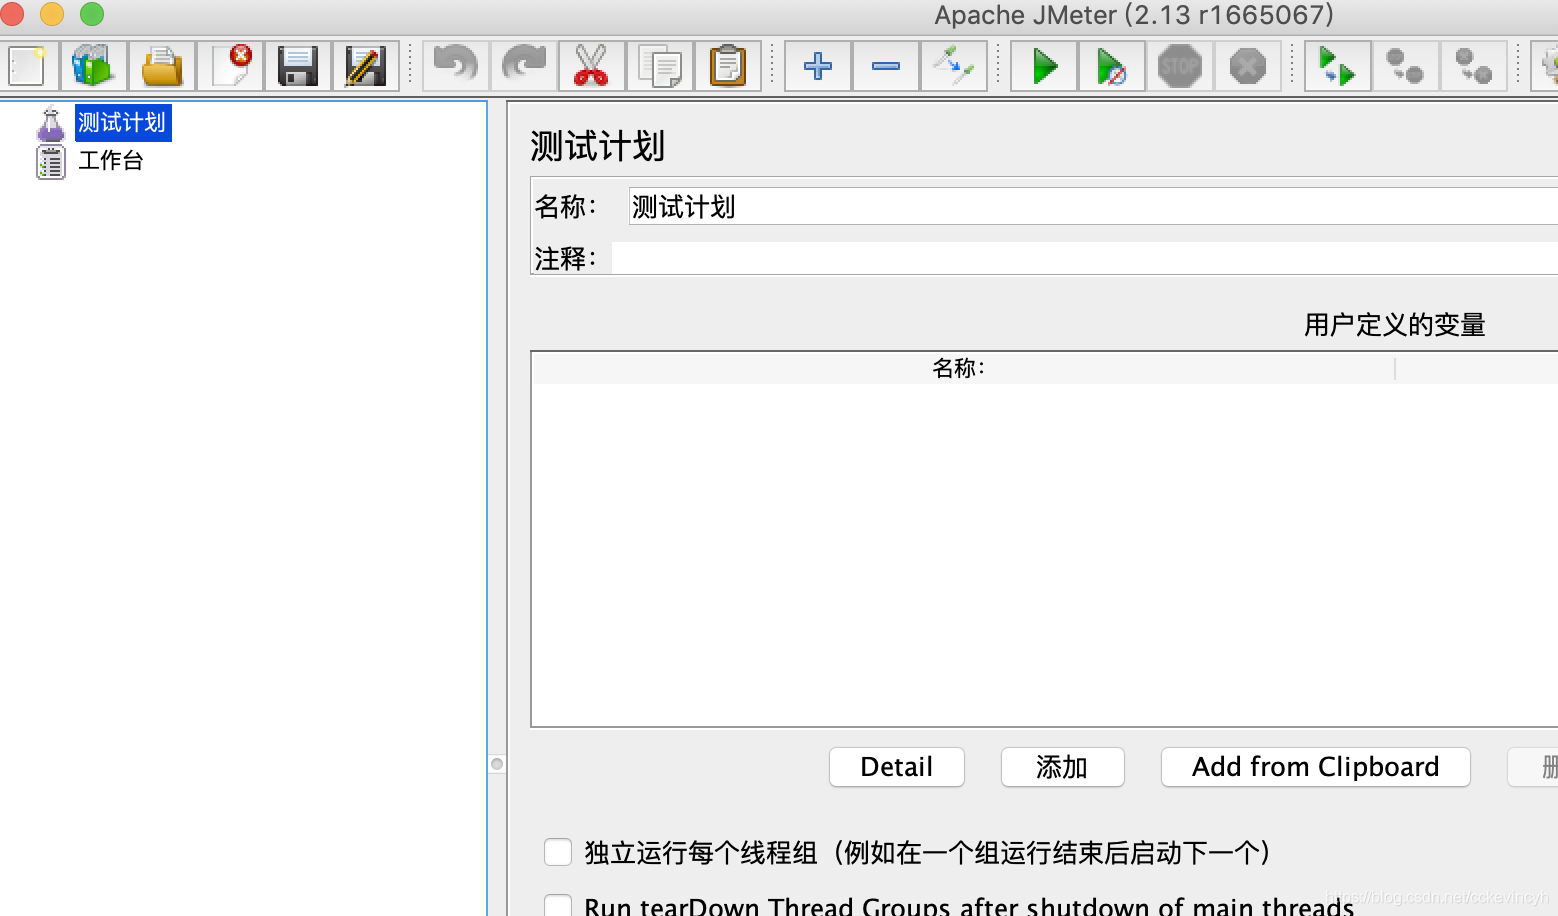Shutdown test with grey X icon

click(x=1248, y=67)
